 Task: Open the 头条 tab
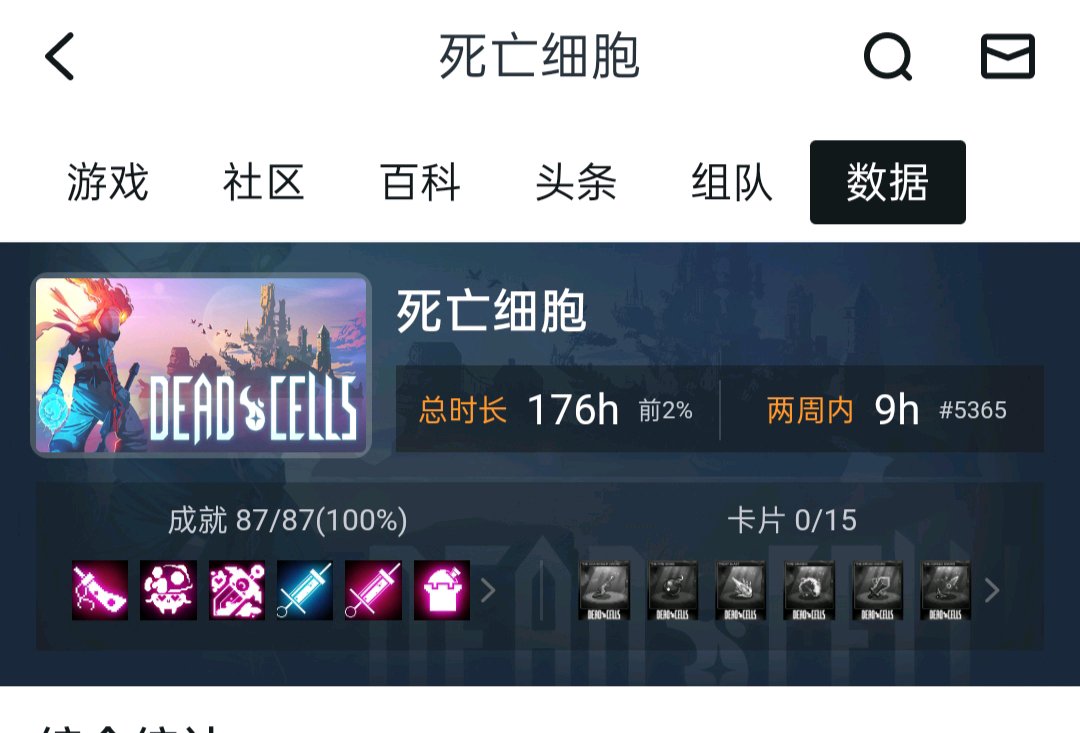click(576, 183)
